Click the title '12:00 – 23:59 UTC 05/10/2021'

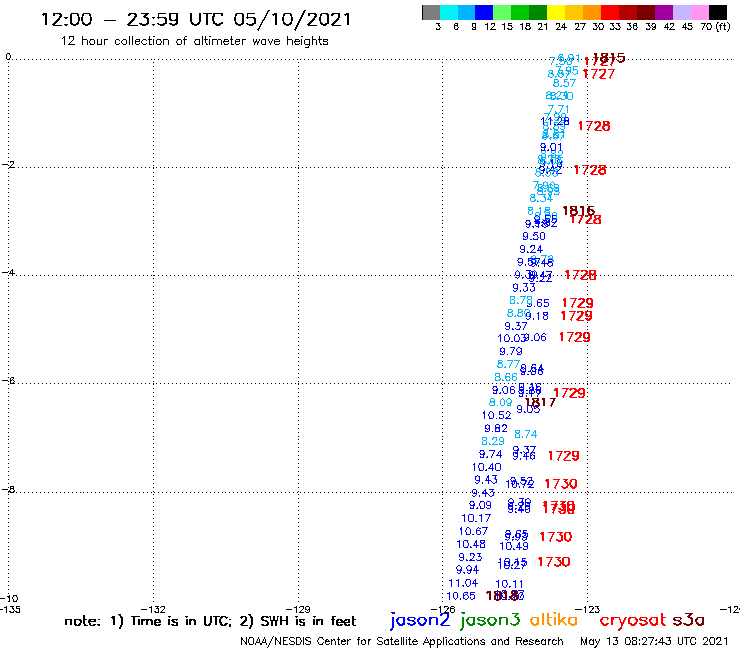196,19
